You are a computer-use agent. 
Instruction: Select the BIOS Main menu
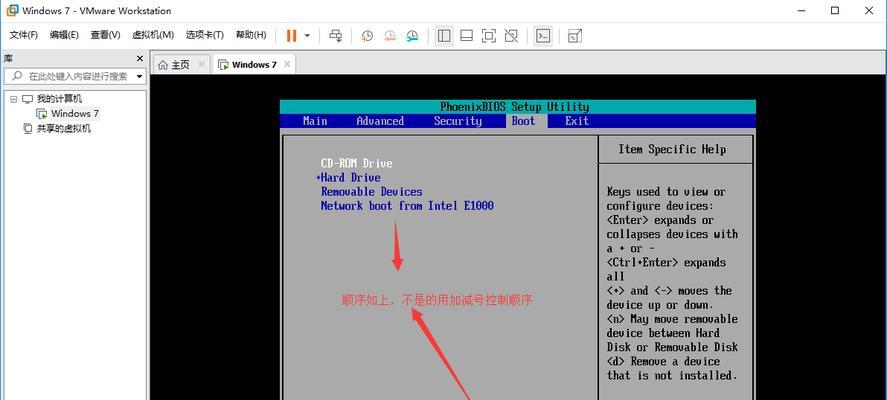[x=315, y=121]
